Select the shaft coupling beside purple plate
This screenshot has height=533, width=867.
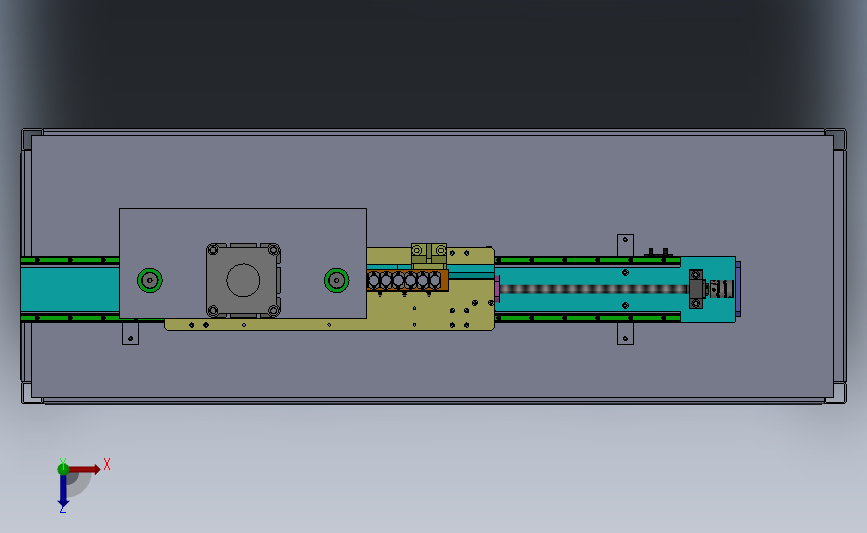[722, 289]
